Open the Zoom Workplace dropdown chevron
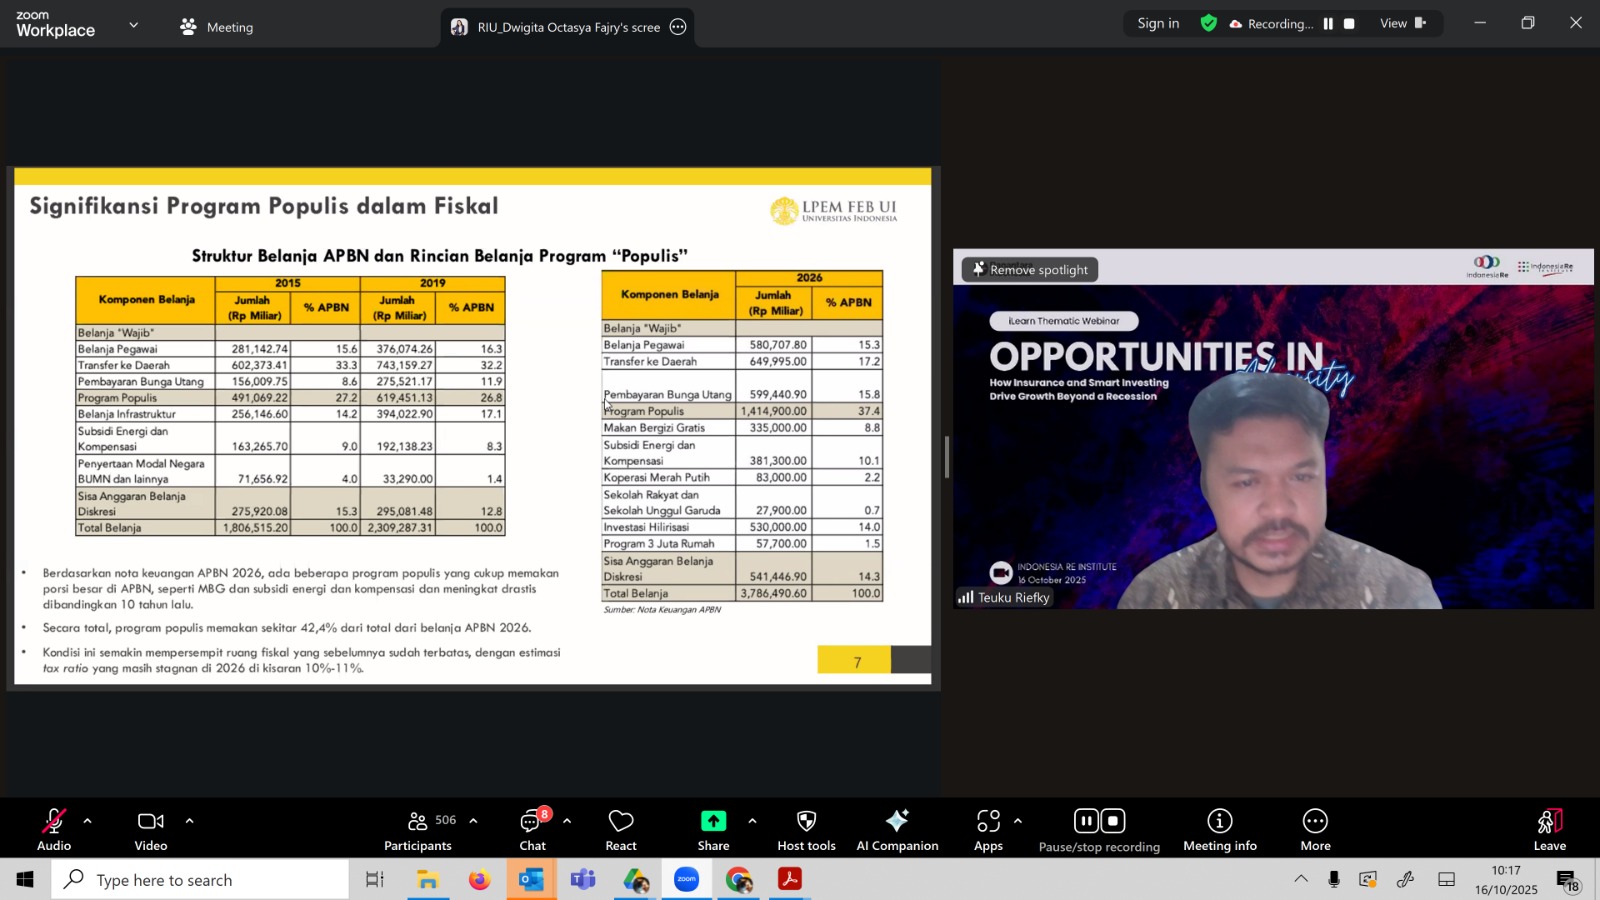 tap(134, 25)
